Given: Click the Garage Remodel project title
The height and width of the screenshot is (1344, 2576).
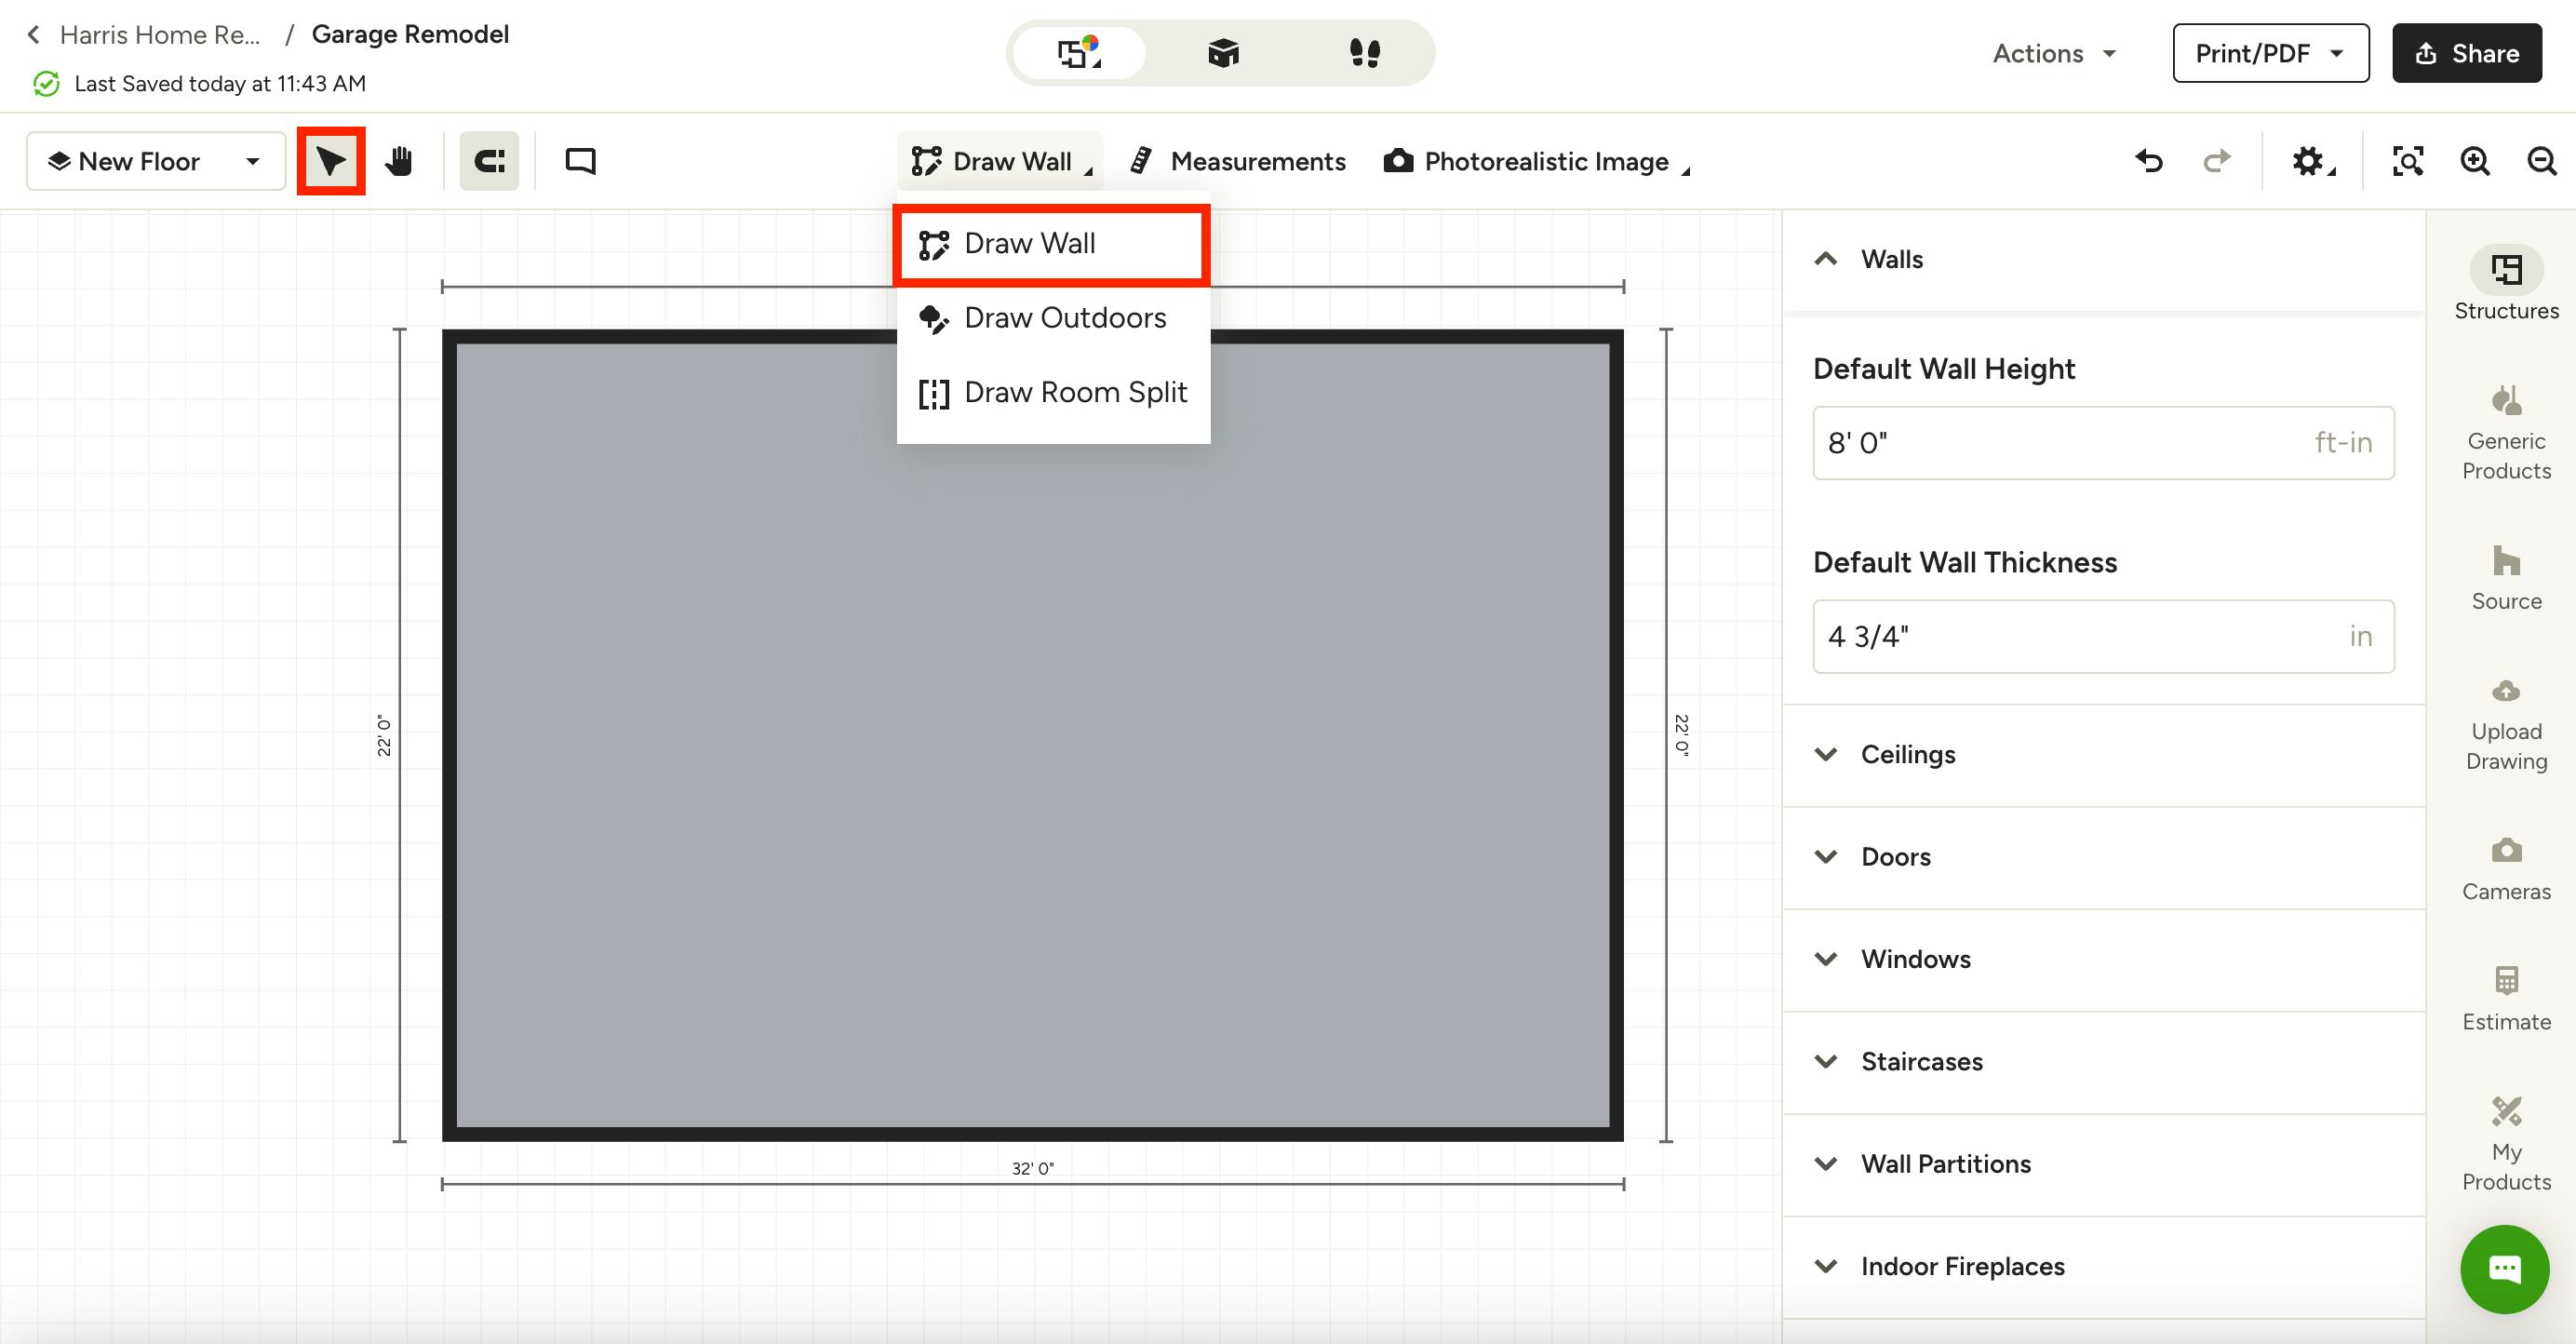Looking at the screenshot, I should tap(410, 35).
